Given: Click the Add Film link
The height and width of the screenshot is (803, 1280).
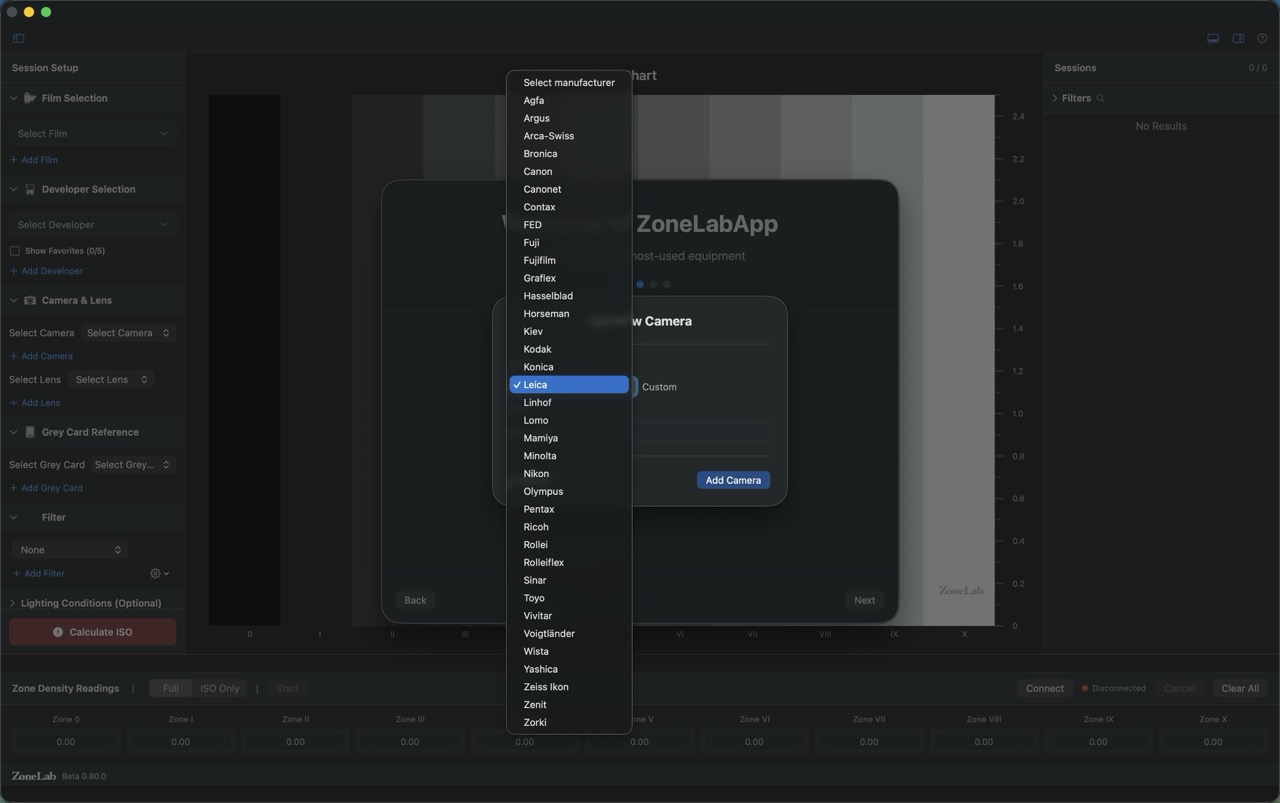Looking at the screenshot, I should [x=34, y=160].
